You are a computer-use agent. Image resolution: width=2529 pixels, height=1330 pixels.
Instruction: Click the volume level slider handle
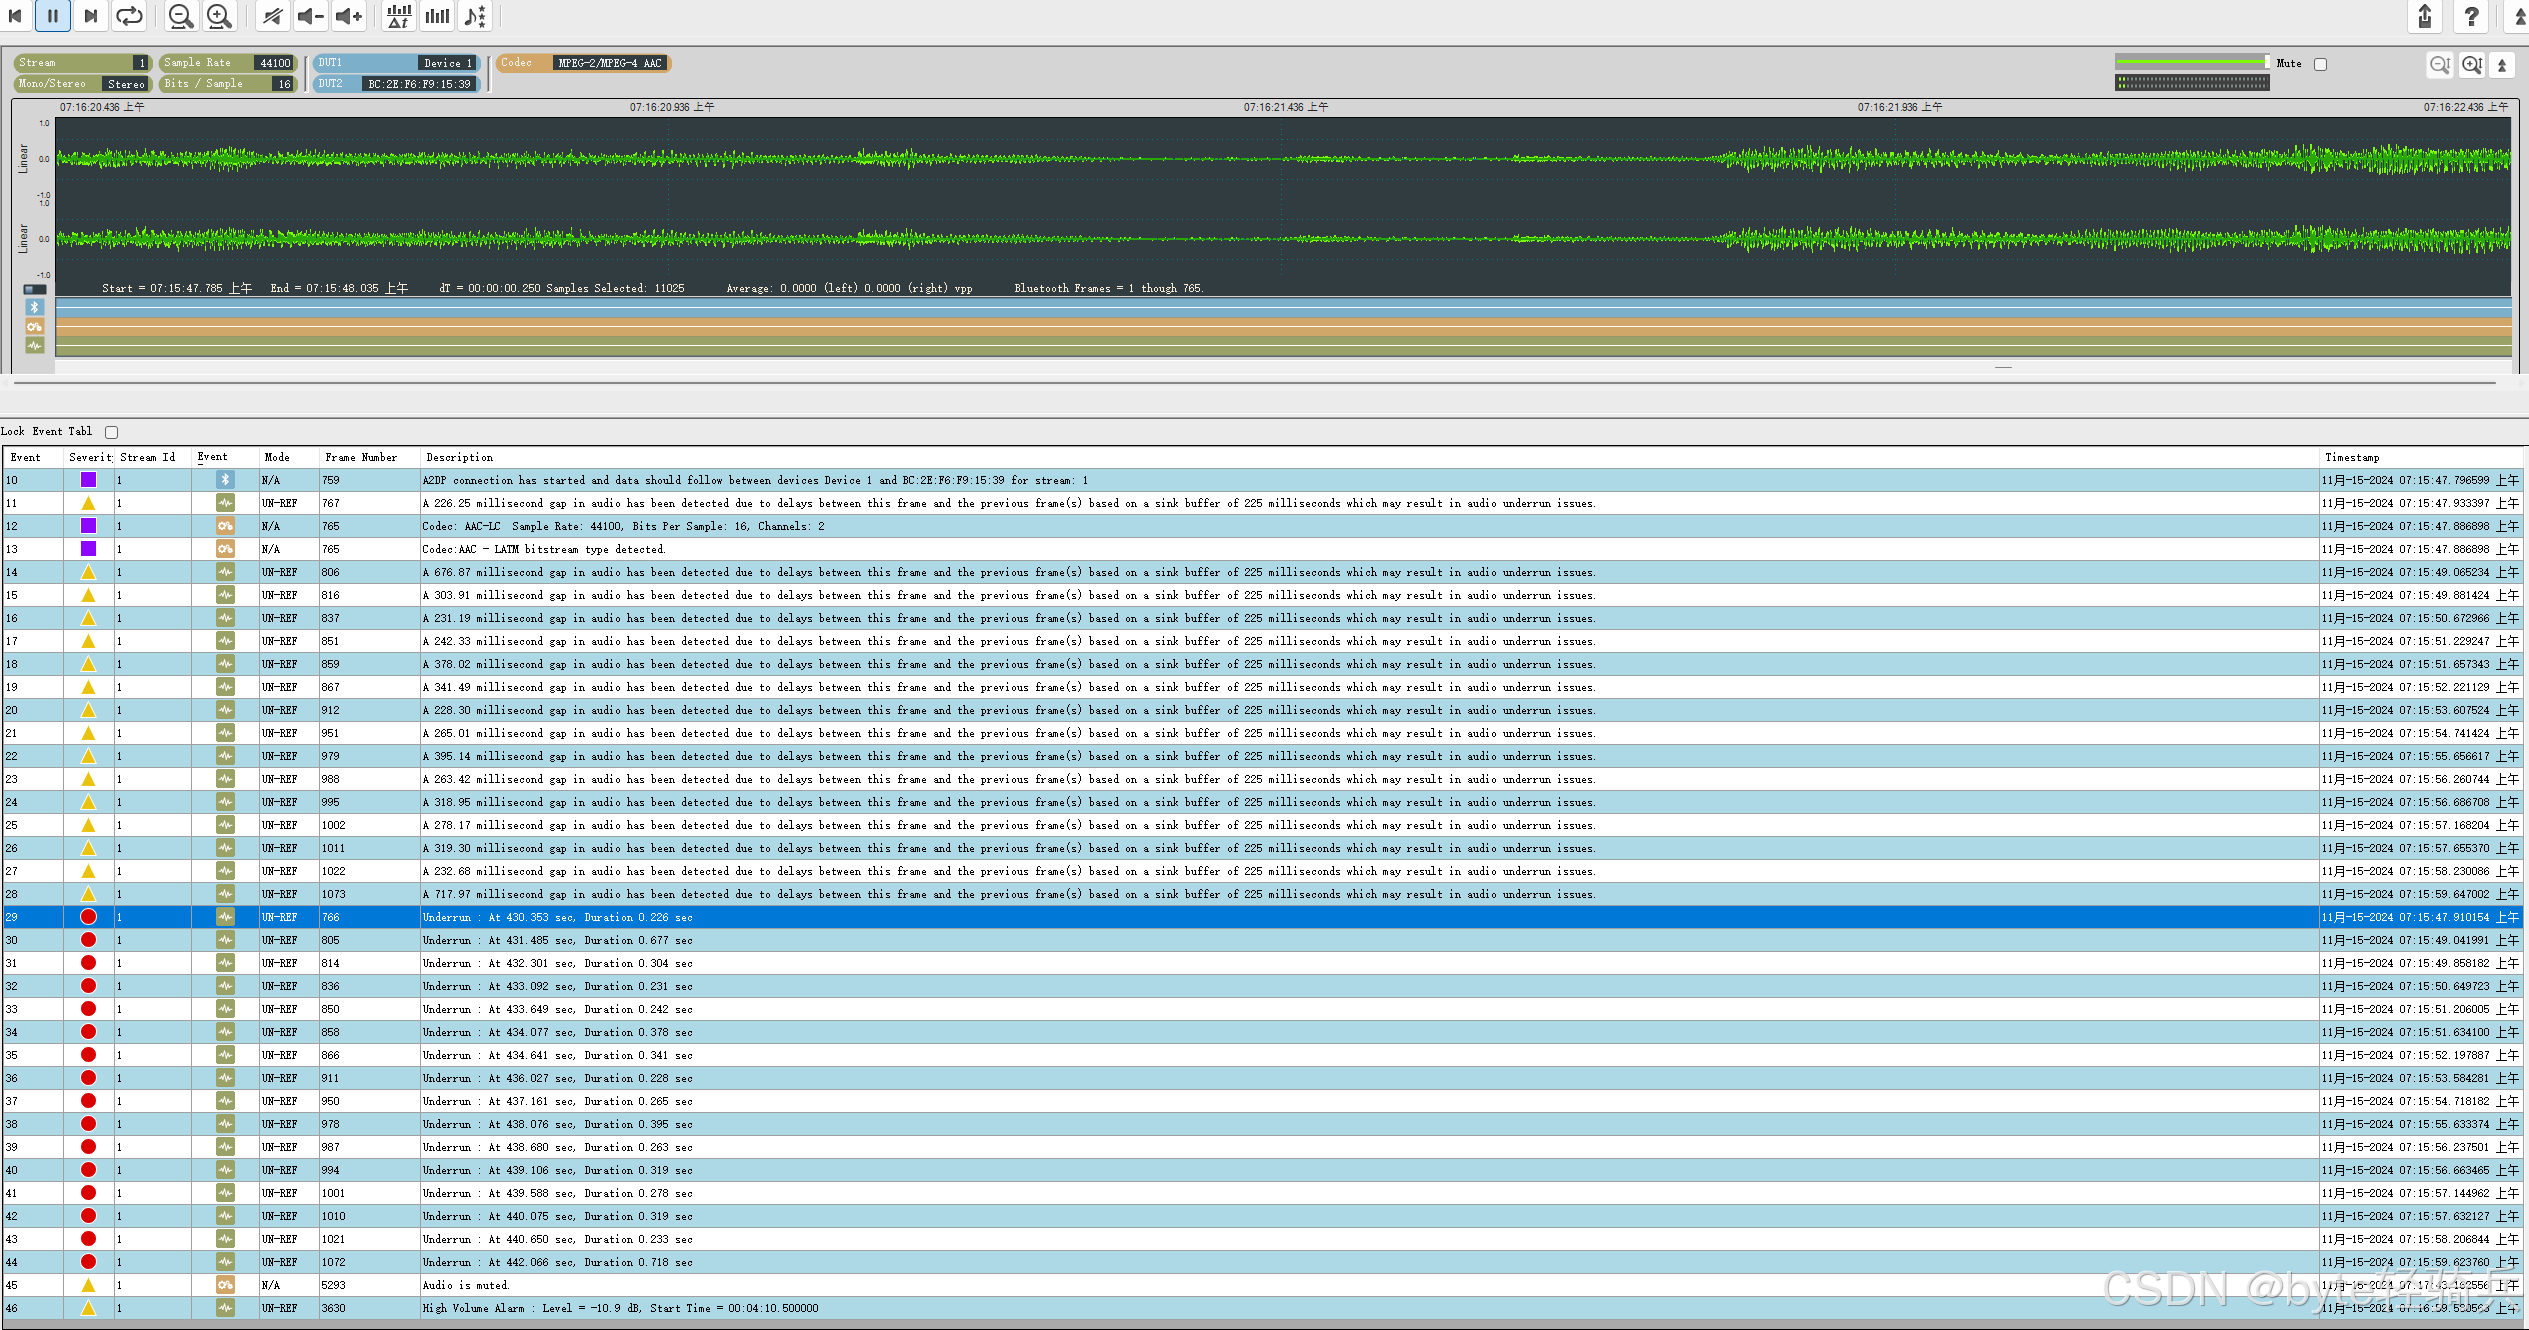(x=2266, y=62)
